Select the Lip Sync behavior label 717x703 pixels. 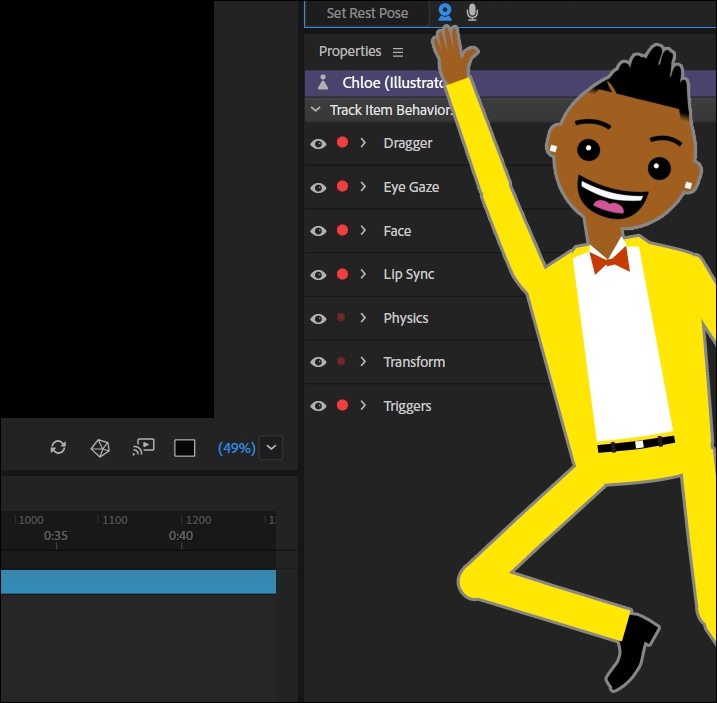(x=409, y=274)
